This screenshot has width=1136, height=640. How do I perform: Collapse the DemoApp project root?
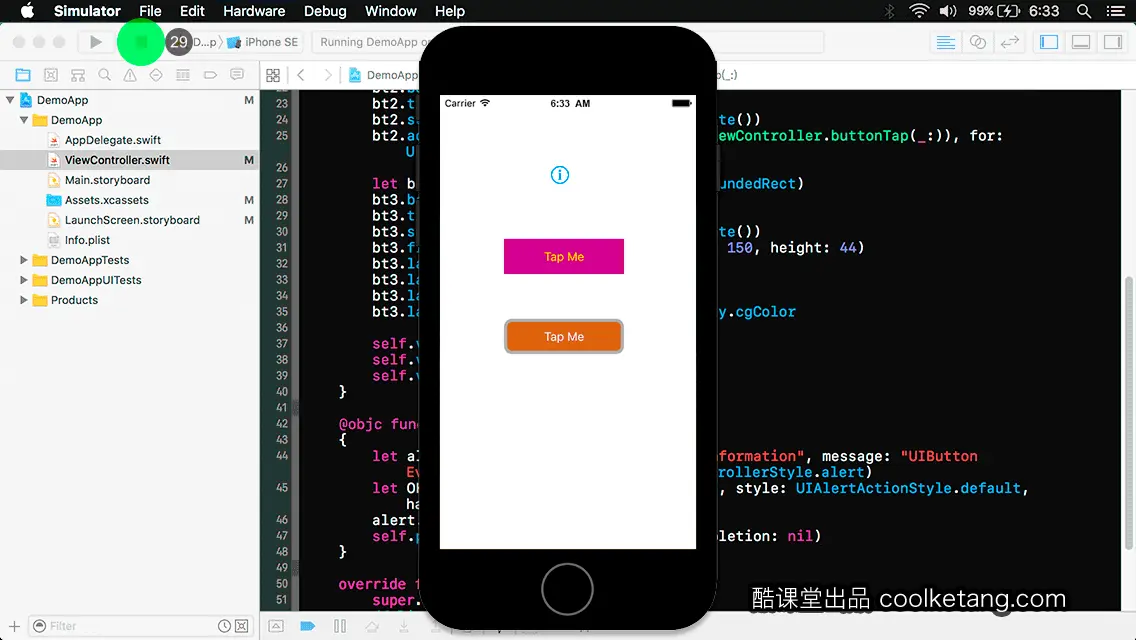[x=10, y=100]
